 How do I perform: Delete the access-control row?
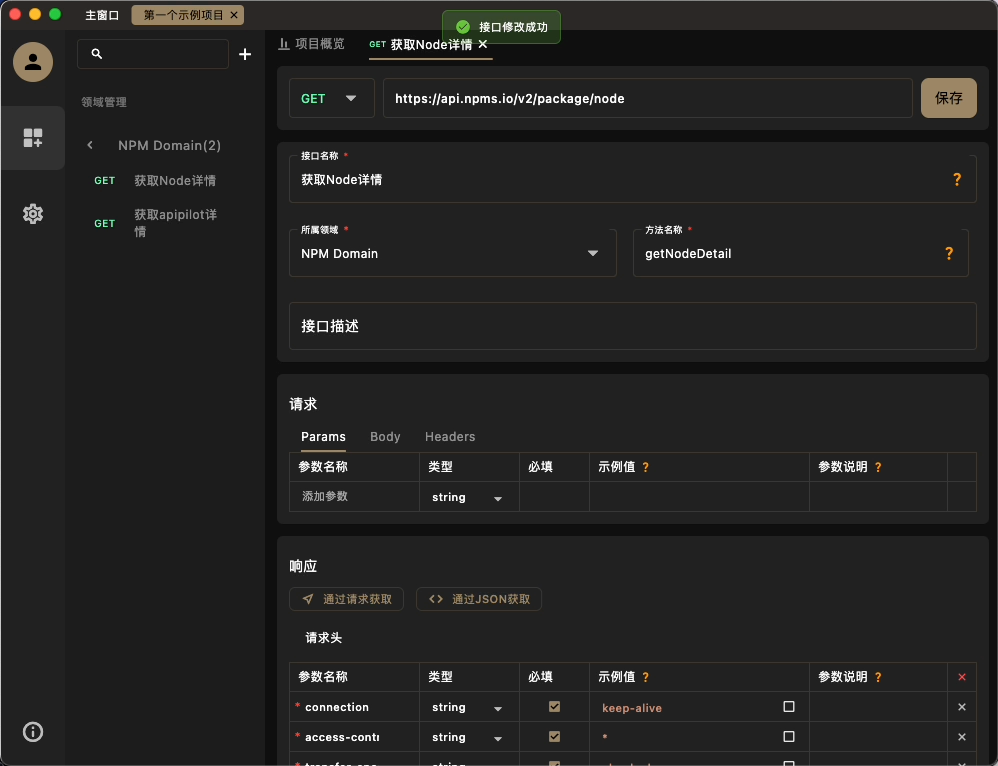pyautogui.click(x=962, y=737)
